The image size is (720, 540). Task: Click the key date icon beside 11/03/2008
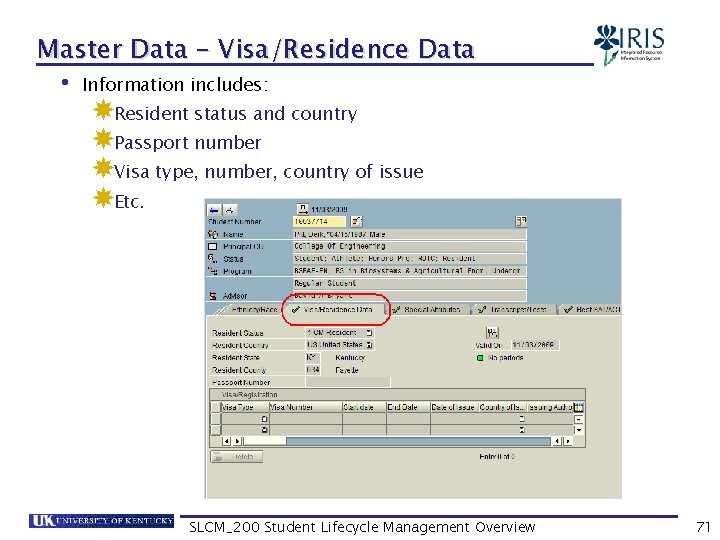tap(303, 209)
